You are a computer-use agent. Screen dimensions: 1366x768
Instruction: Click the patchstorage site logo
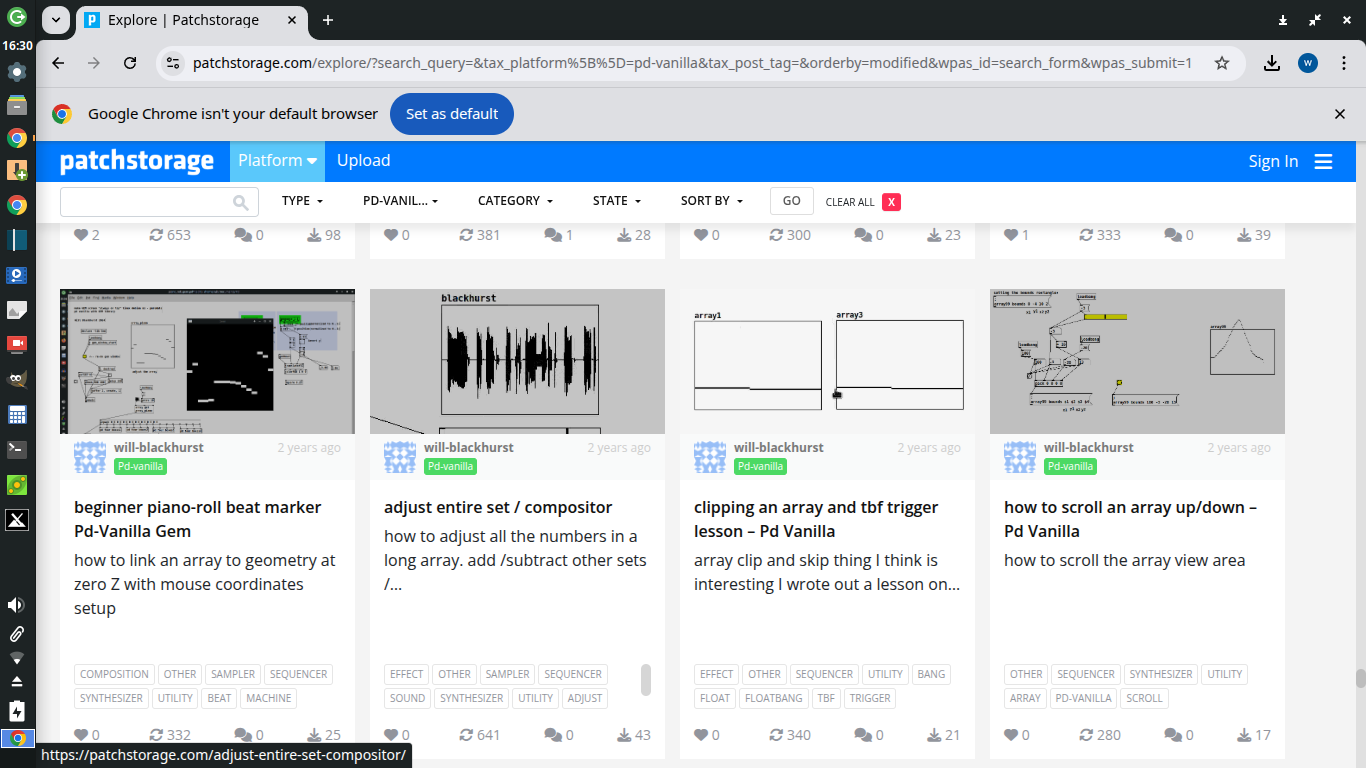(138, 161)
